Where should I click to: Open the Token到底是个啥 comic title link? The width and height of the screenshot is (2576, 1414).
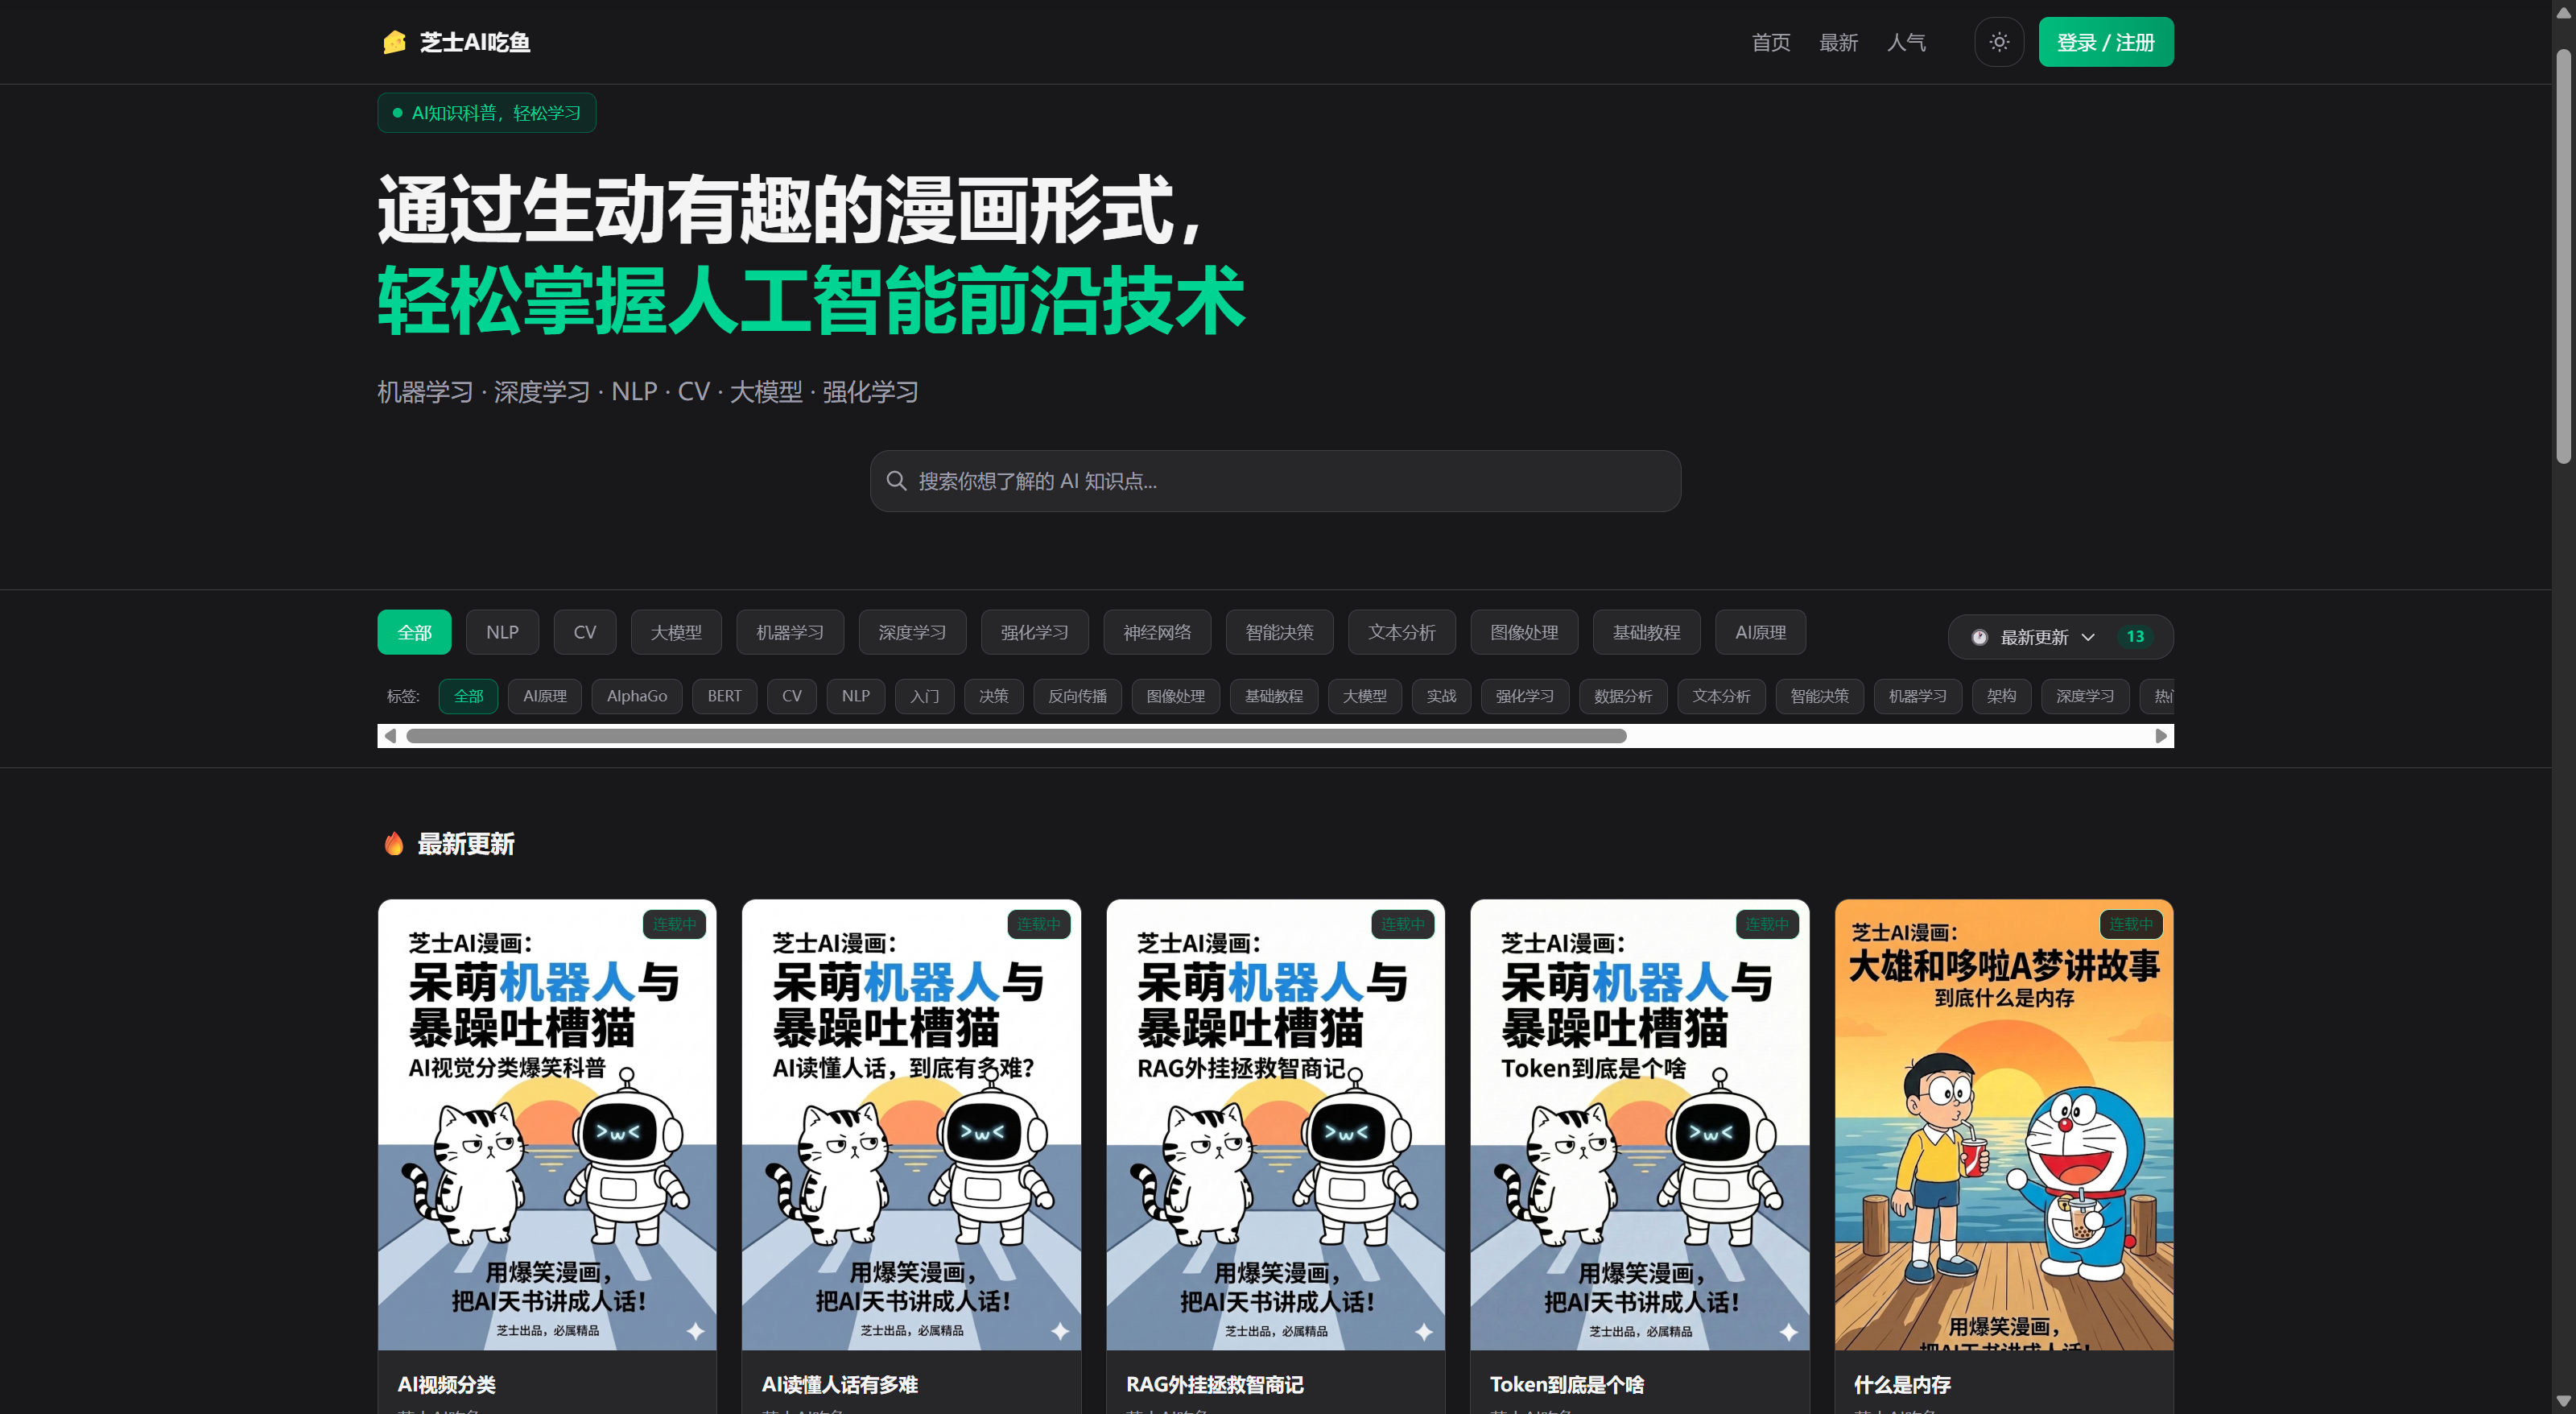point(1566,1384)
